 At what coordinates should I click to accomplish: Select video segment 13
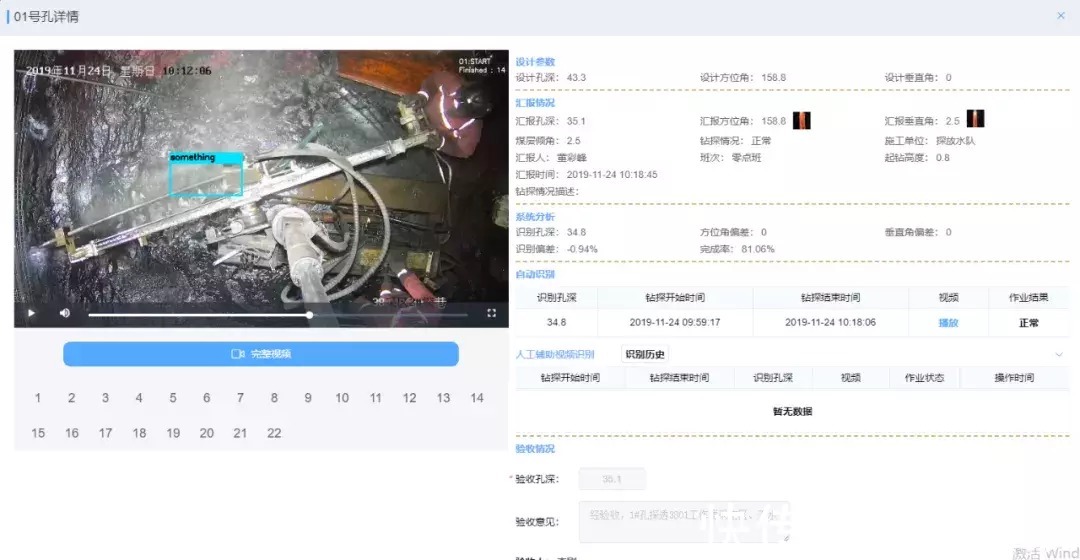pyautogui.click(x=444, y=398)
